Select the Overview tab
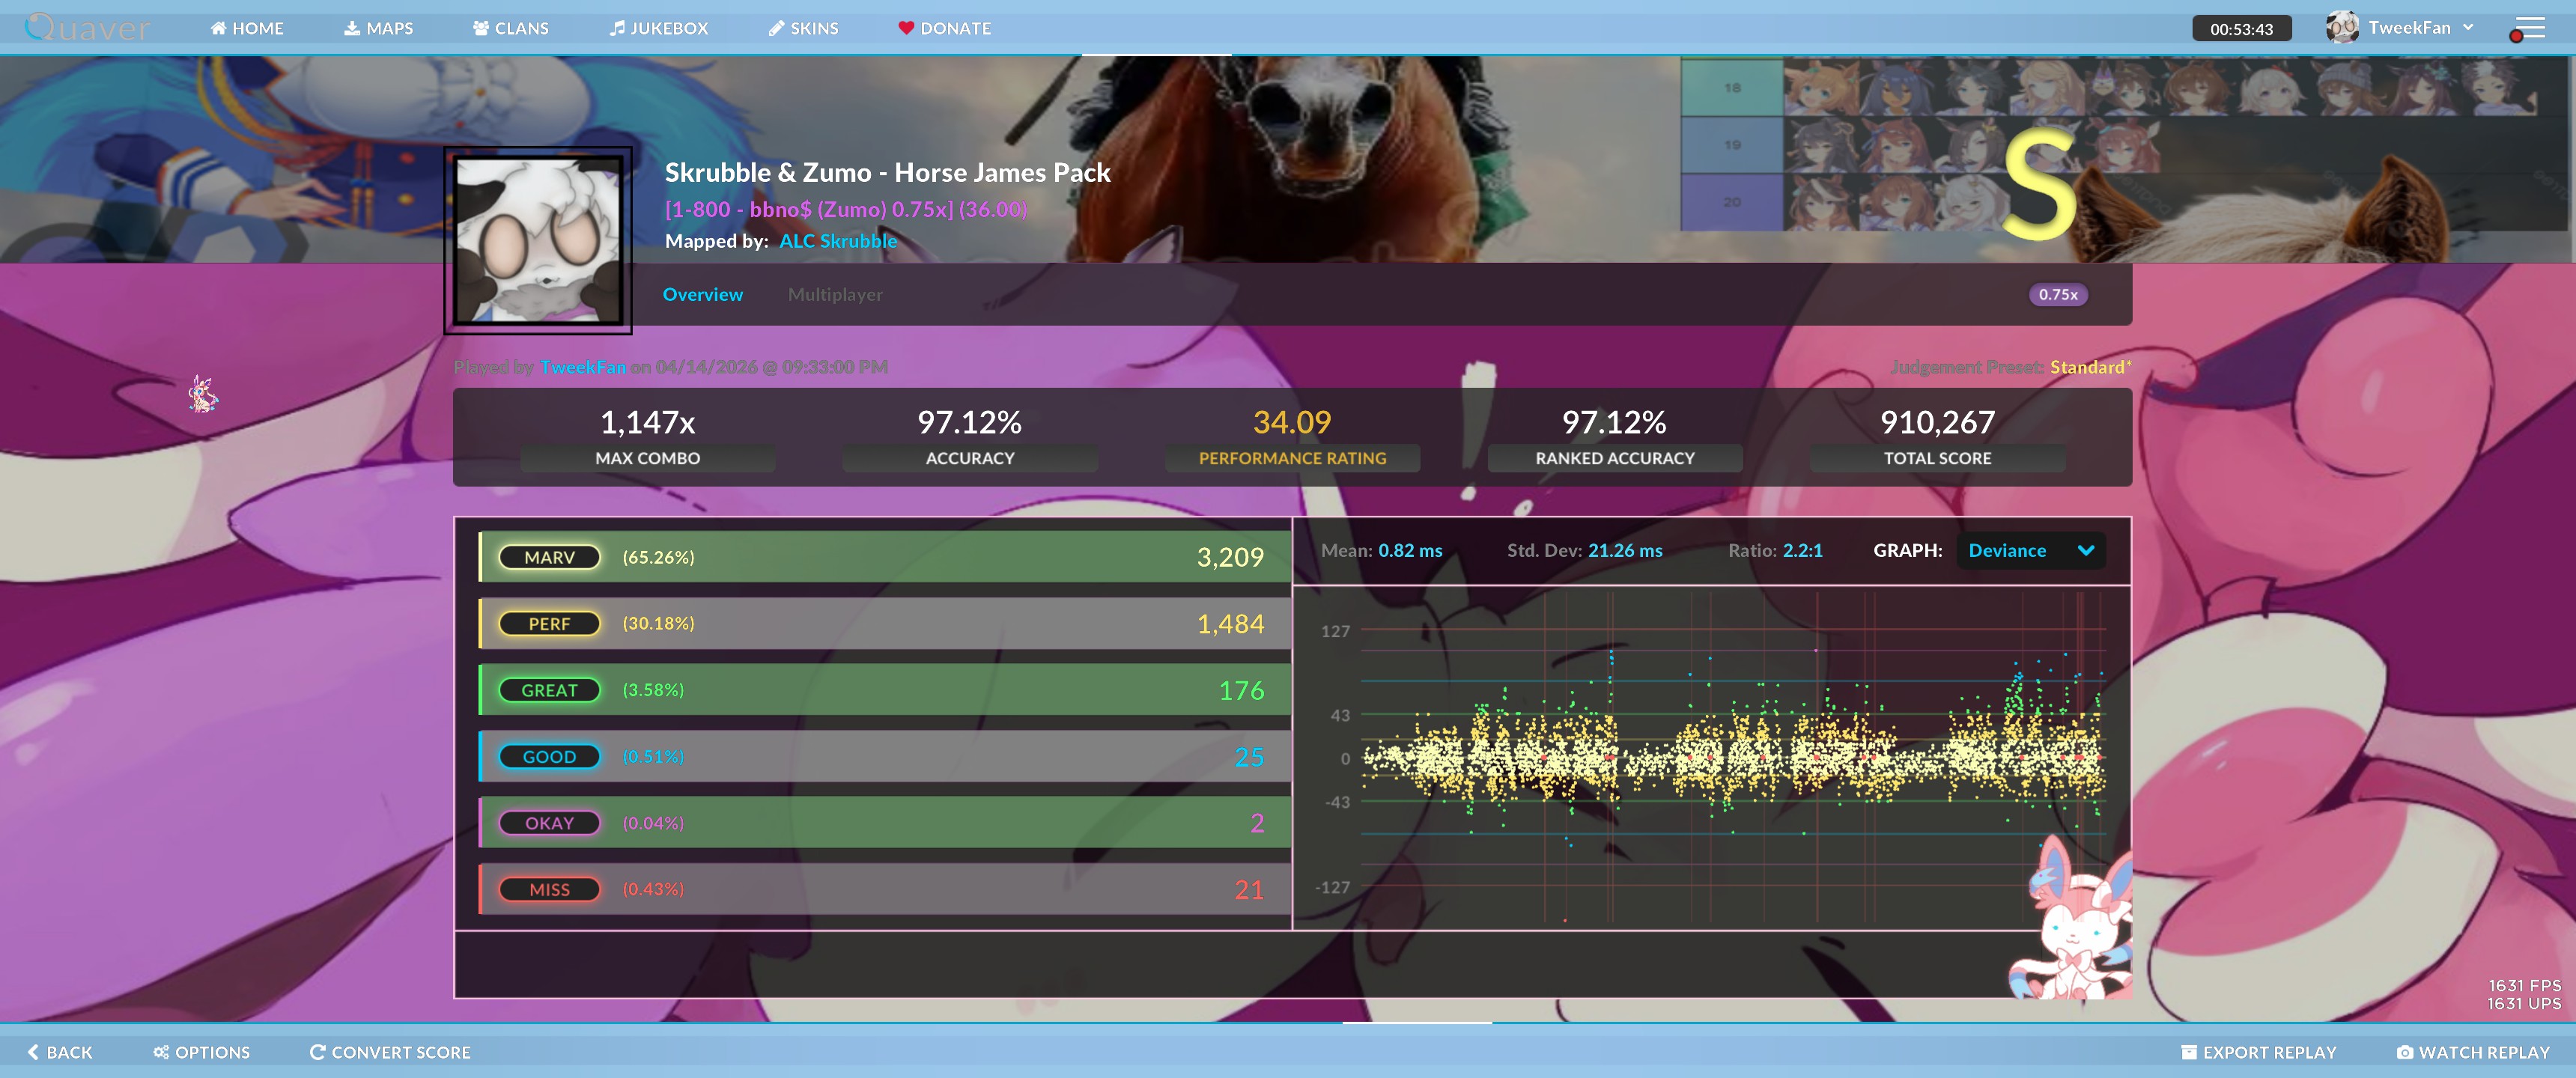 (x=702, y=294)
